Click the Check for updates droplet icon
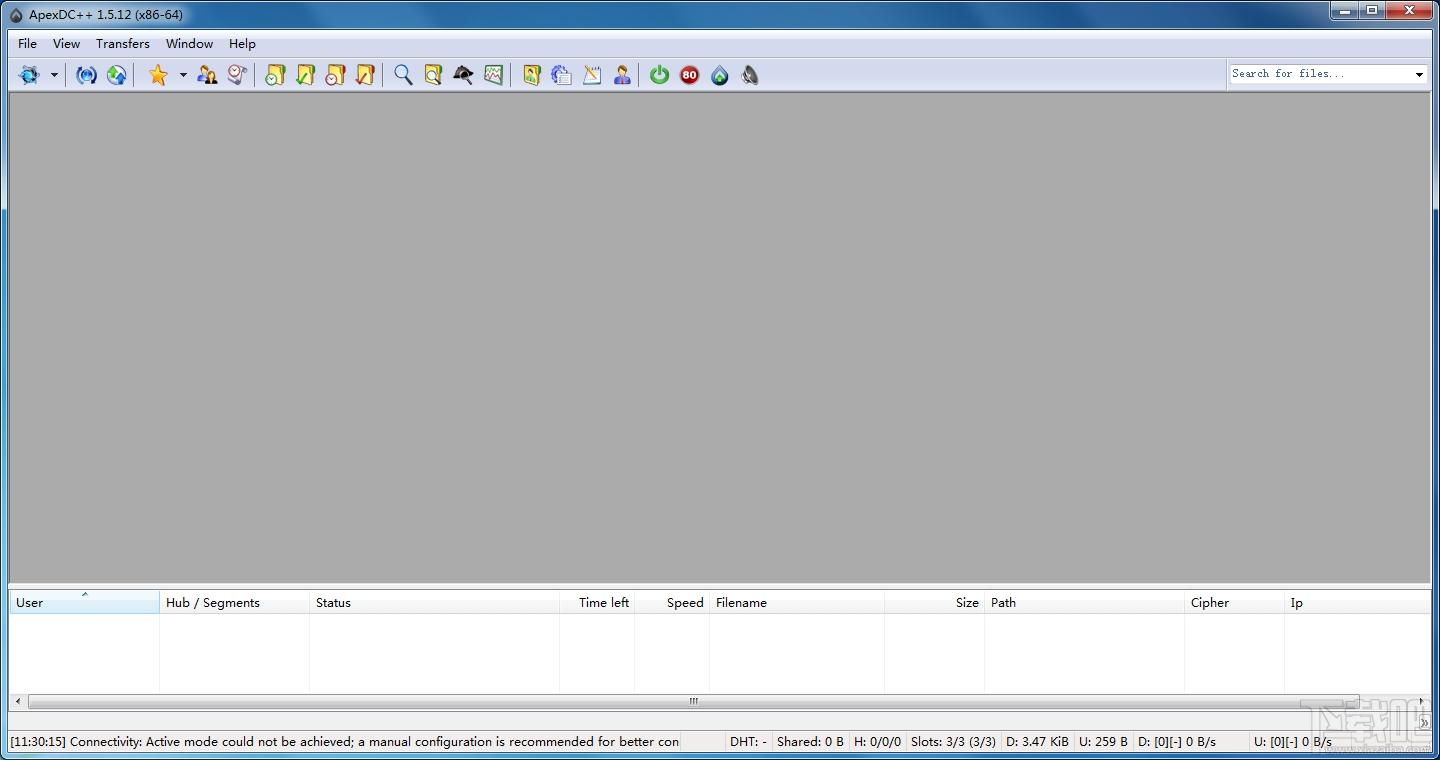 point(720,75)
